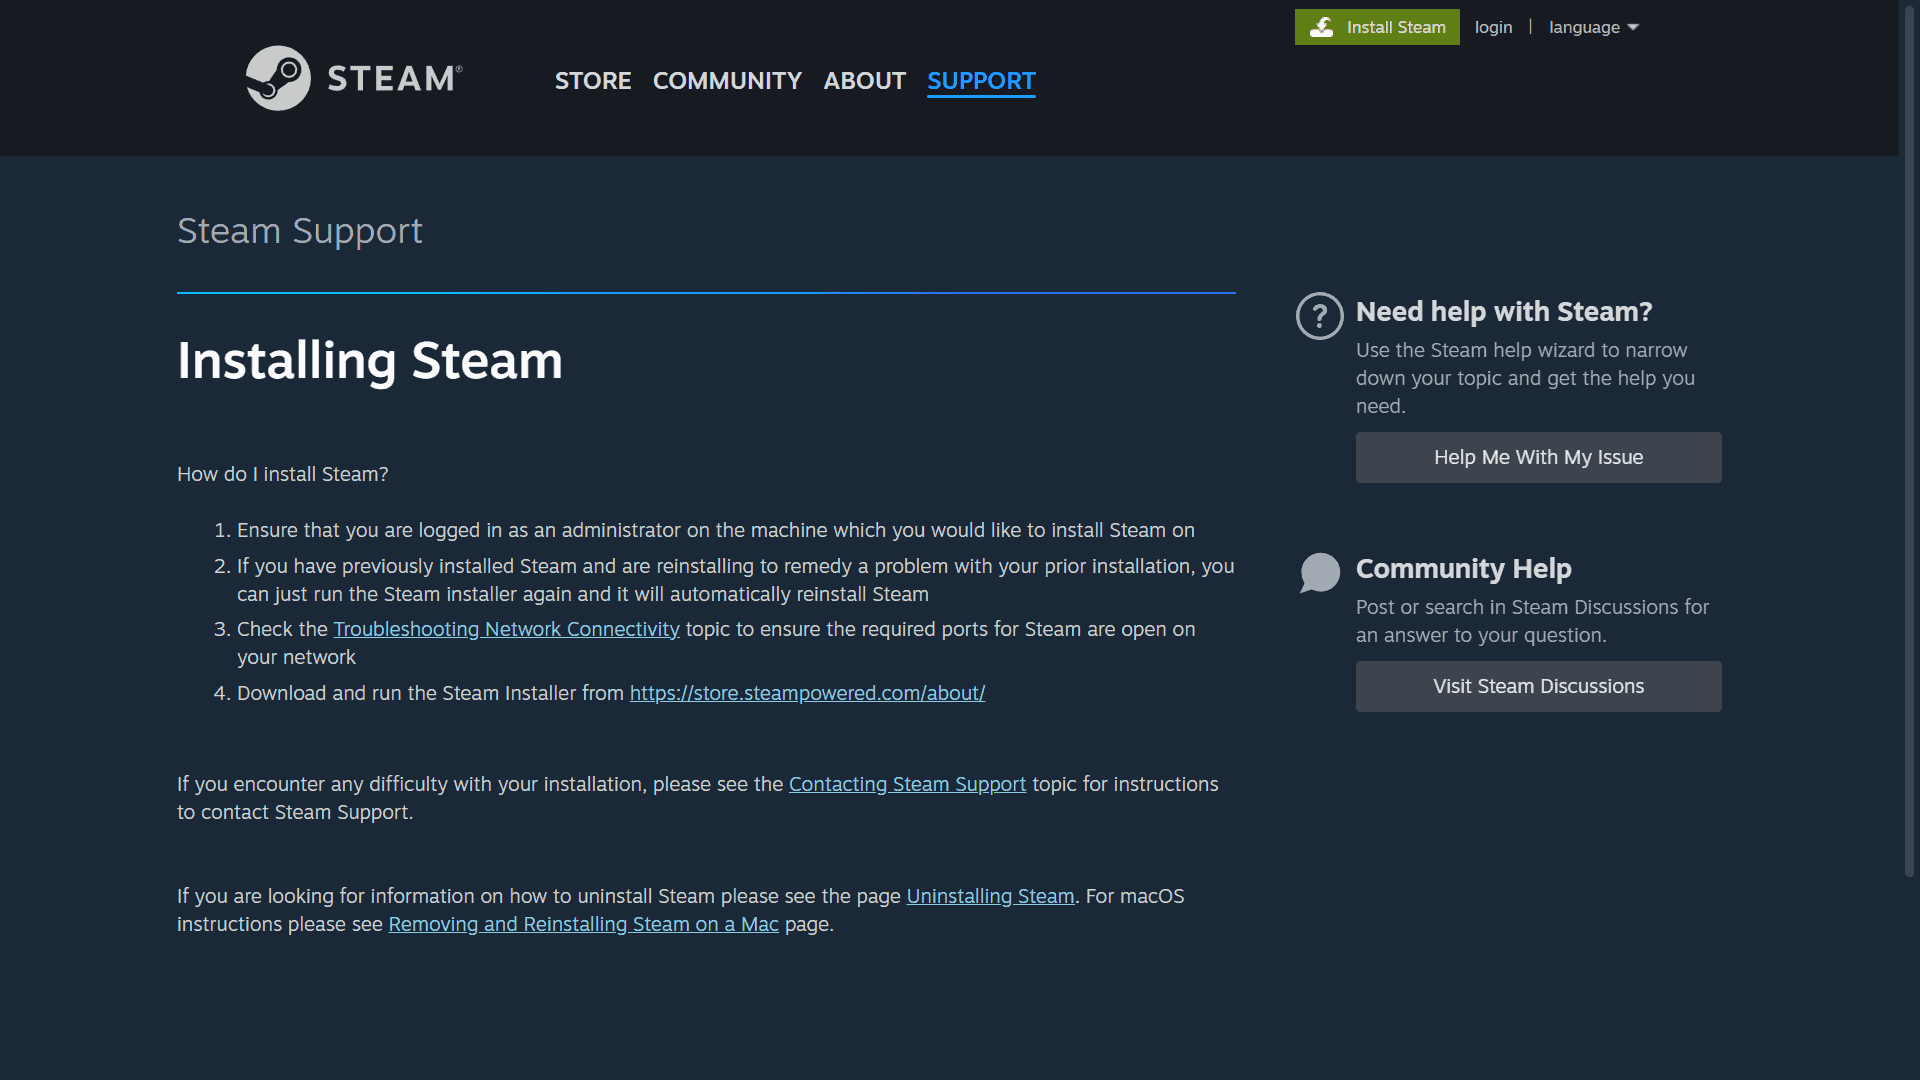This screenshot has height=1080, width=1920.
Task: Open the Uninstalling Steam link
Action: pos(990,896)
